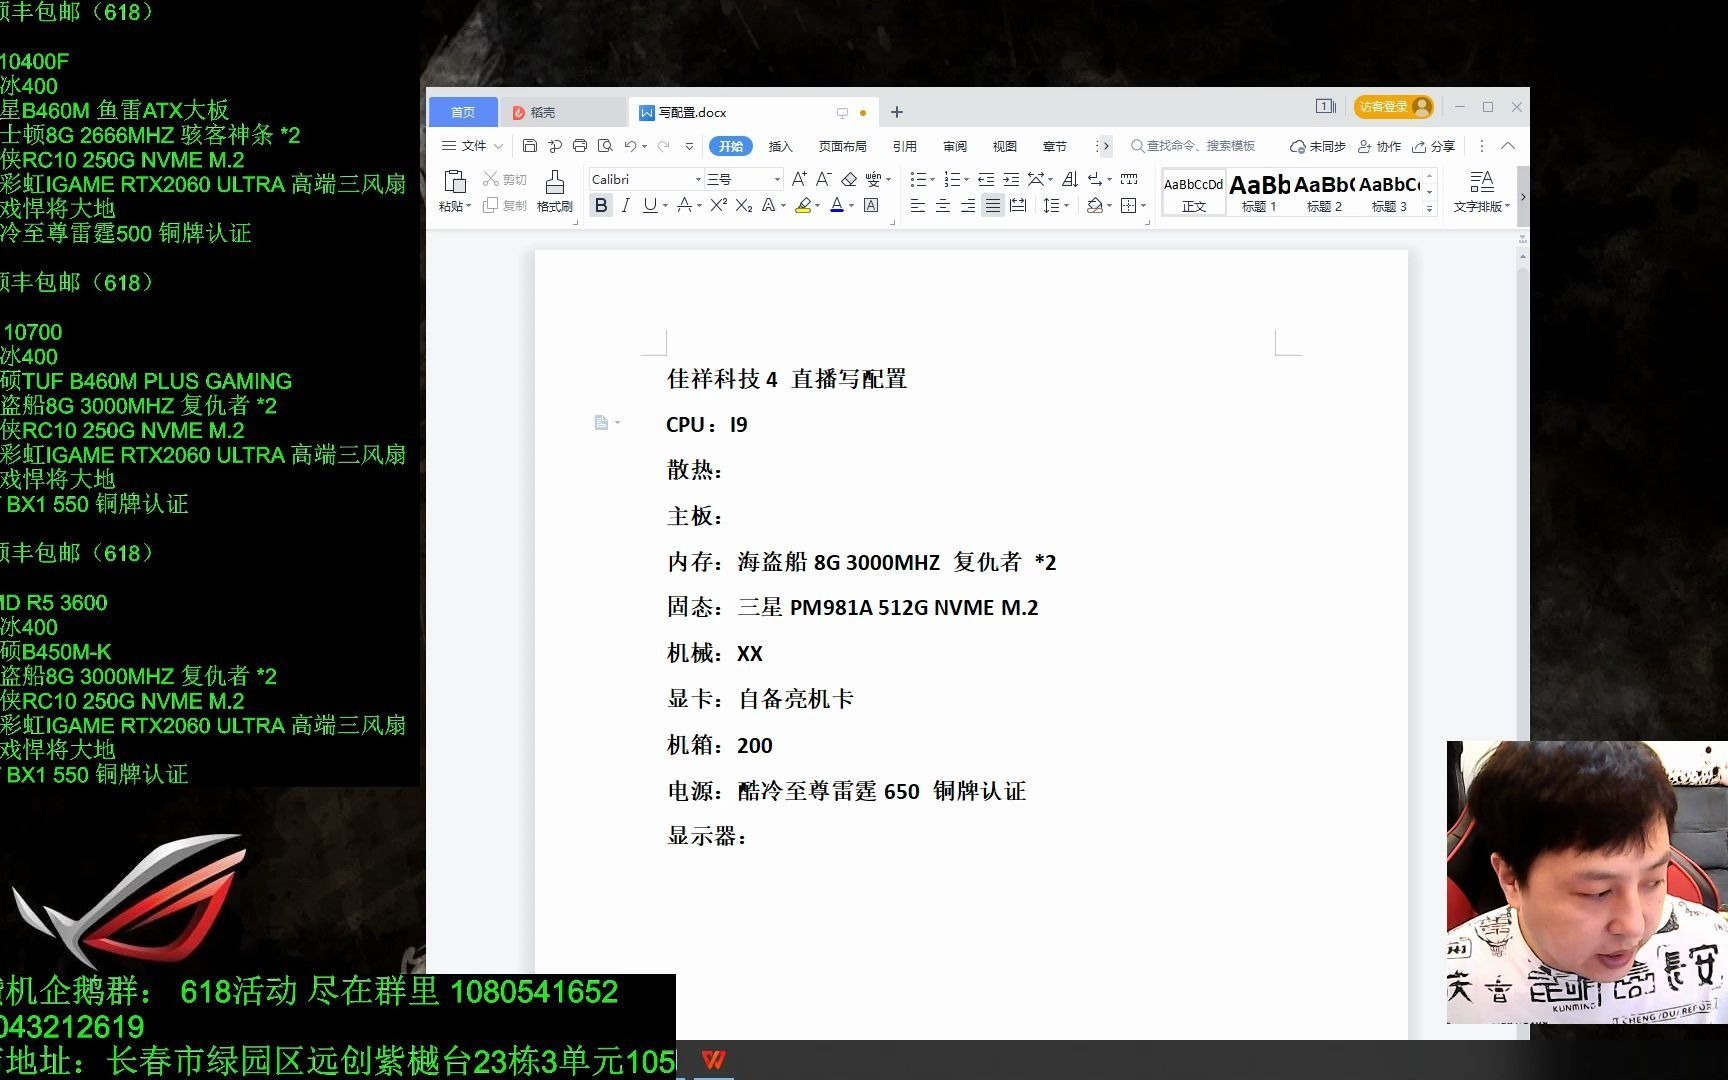The width and height of the screenshot is (1728, 1080).
Task: Switch to the 首页 home tab
Action: pos(463,112)
